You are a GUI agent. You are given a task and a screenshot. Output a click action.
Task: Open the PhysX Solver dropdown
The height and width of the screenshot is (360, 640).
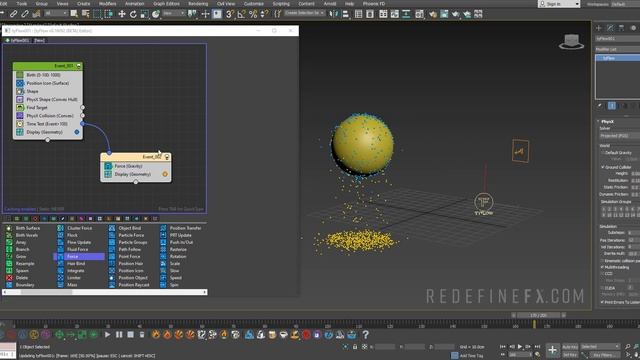[620, 136]
